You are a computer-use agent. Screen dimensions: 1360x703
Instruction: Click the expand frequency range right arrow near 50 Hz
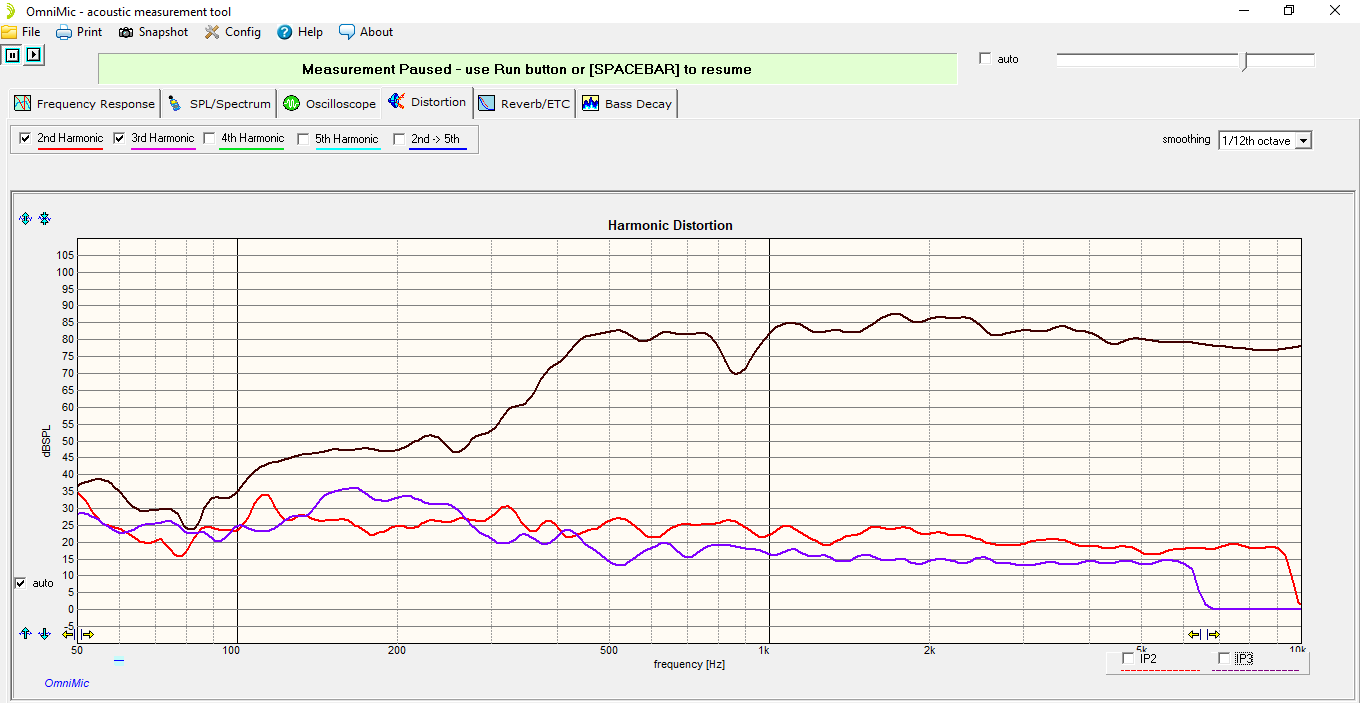[87, 634]
